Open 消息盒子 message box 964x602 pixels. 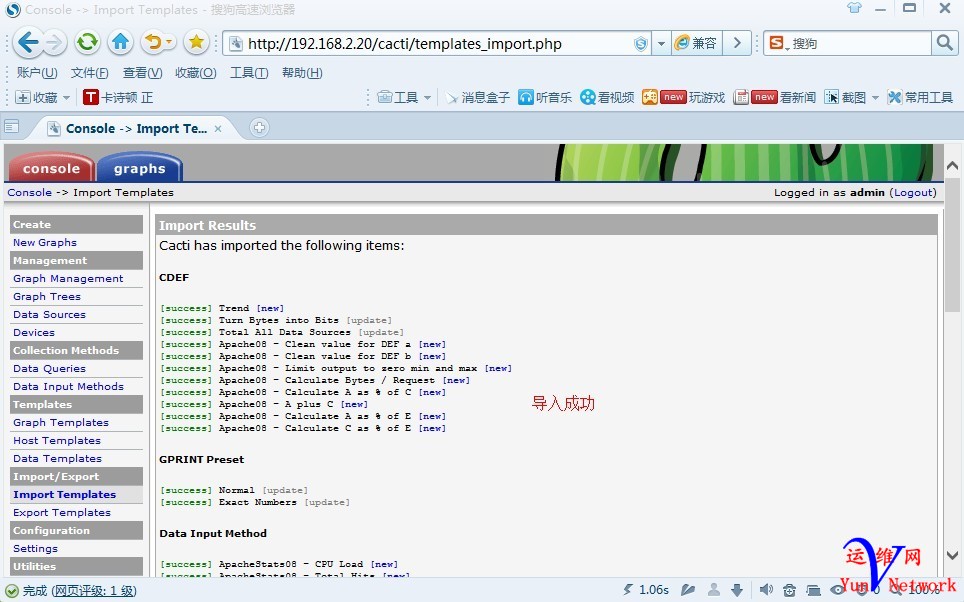click(x=478, y=97)
